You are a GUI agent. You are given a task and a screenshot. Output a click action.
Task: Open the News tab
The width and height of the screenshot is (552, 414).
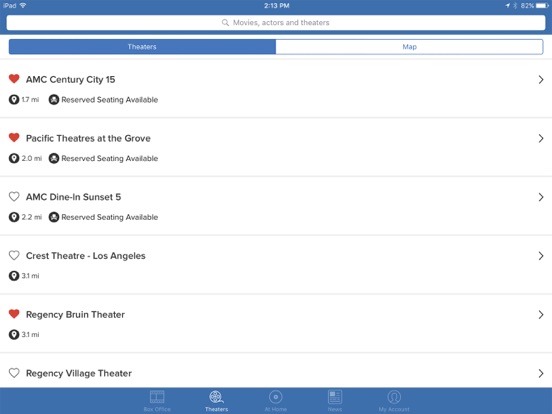[335, 401]
